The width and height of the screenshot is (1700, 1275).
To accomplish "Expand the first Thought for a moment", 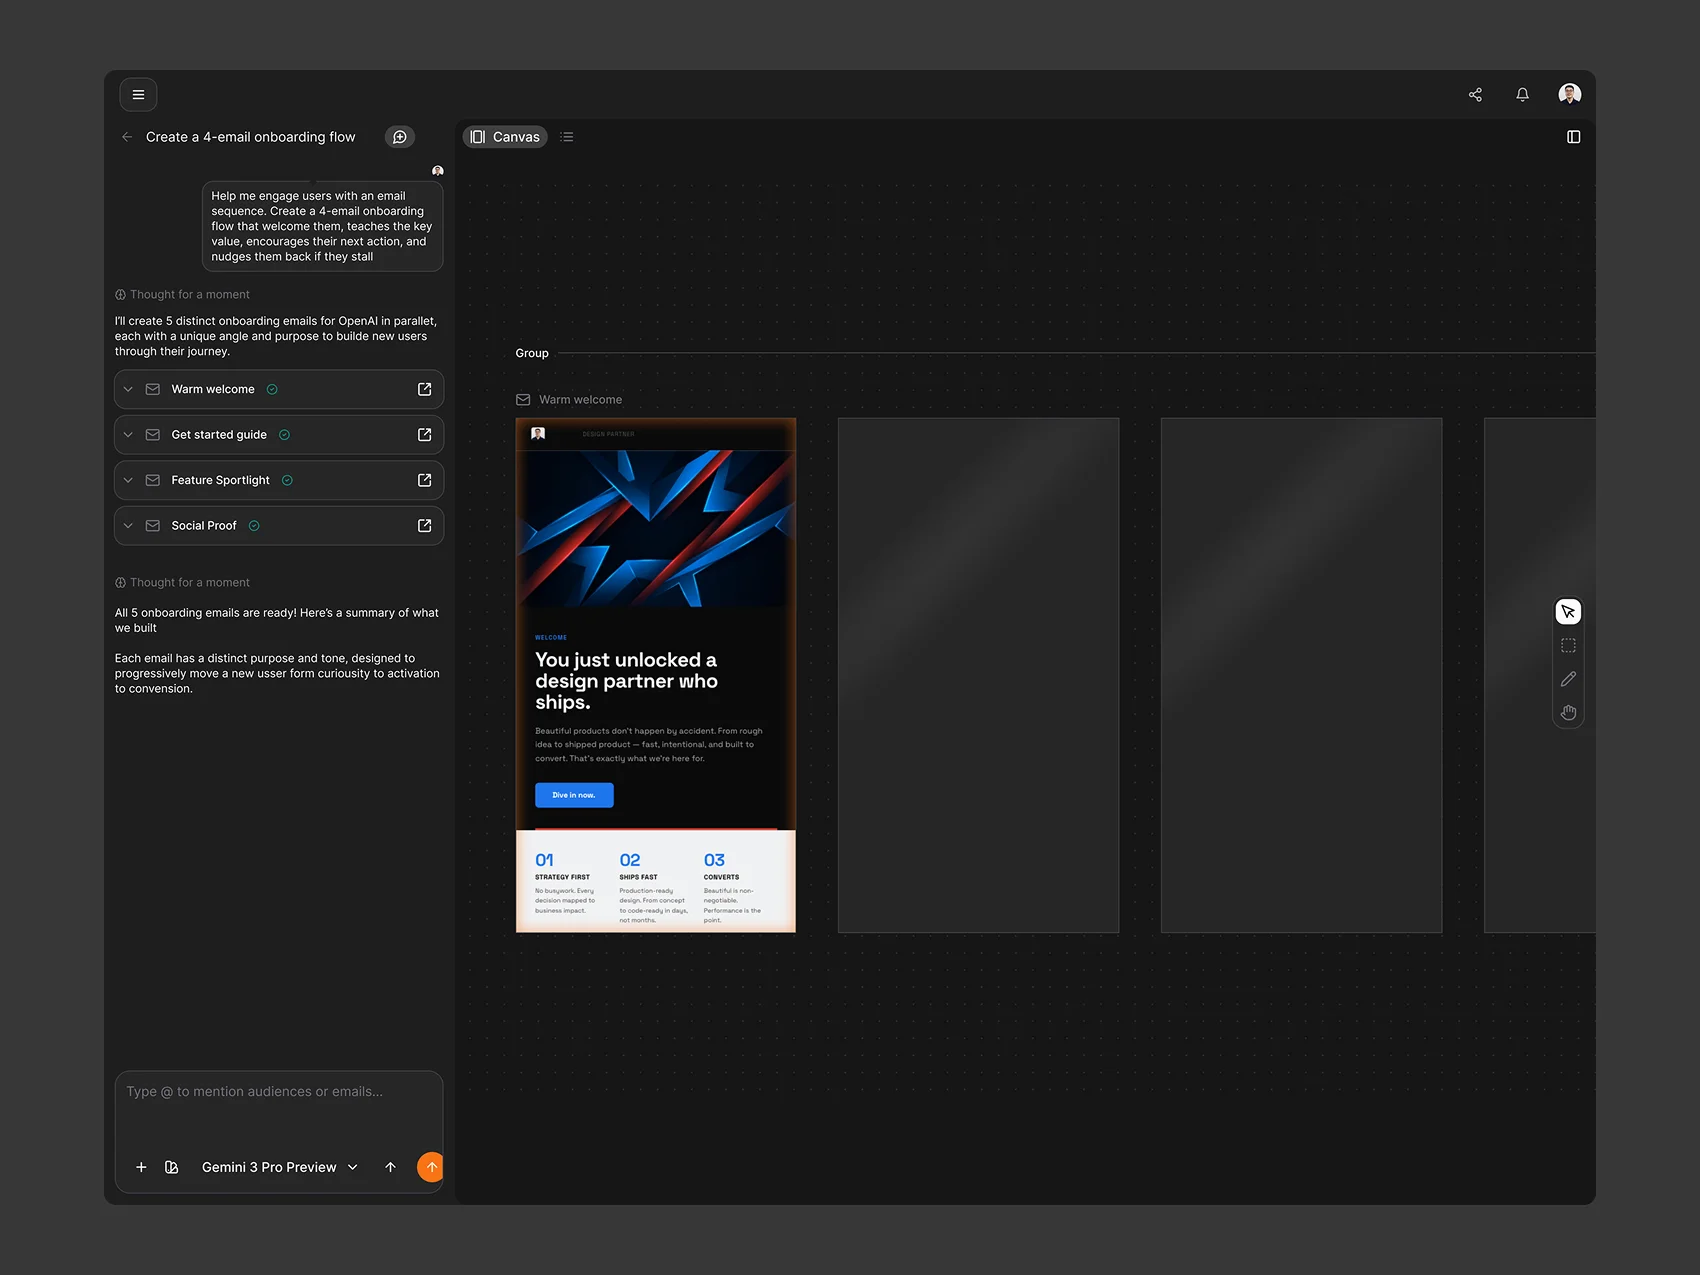I will (x=182, y=294).
